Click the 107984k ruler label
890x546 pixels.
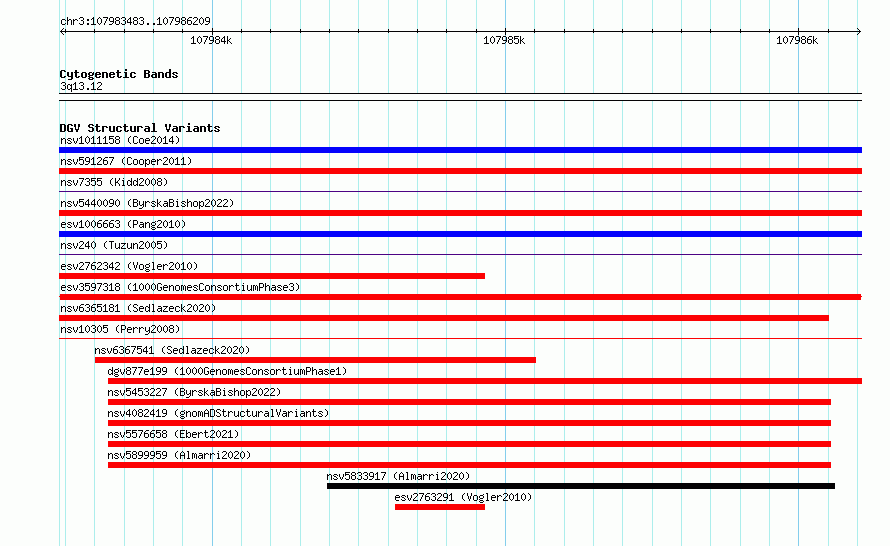[x=211, y=40]
